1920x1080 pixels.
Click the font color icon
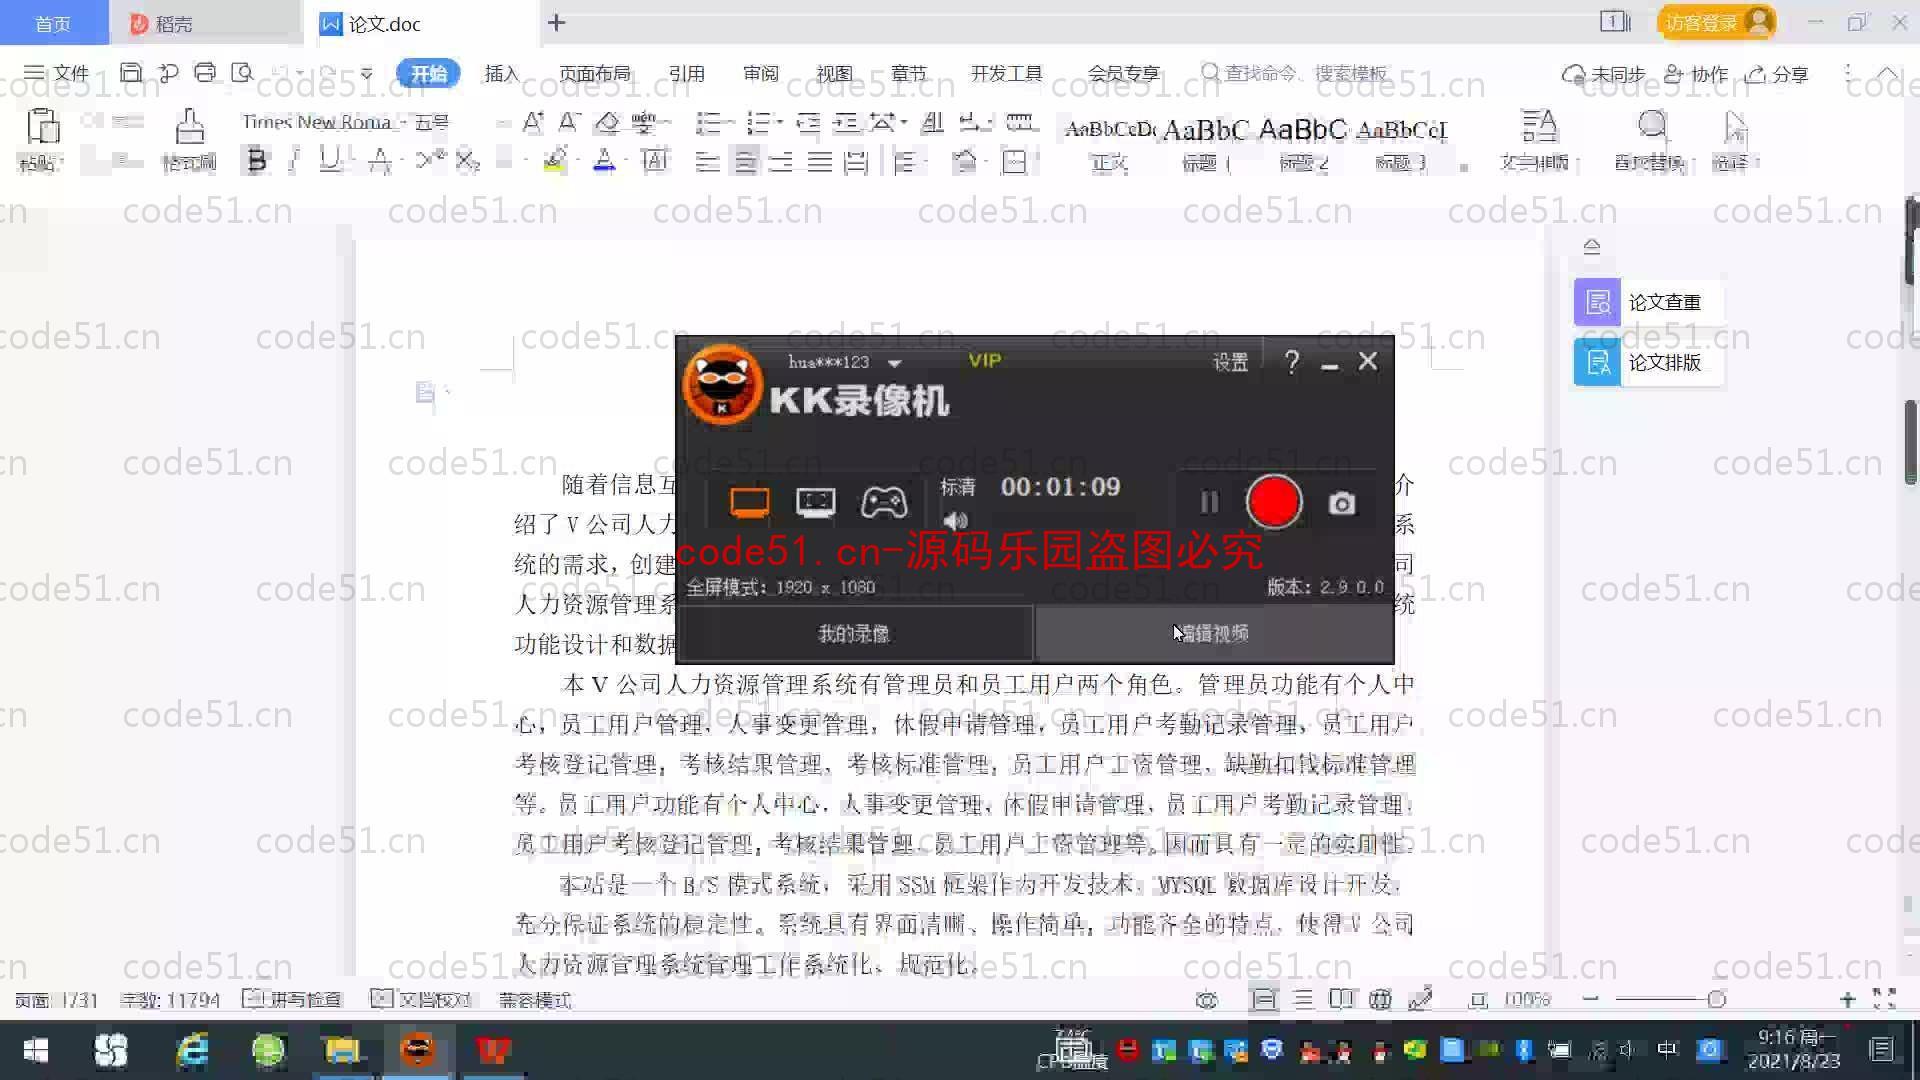(604, 160)
